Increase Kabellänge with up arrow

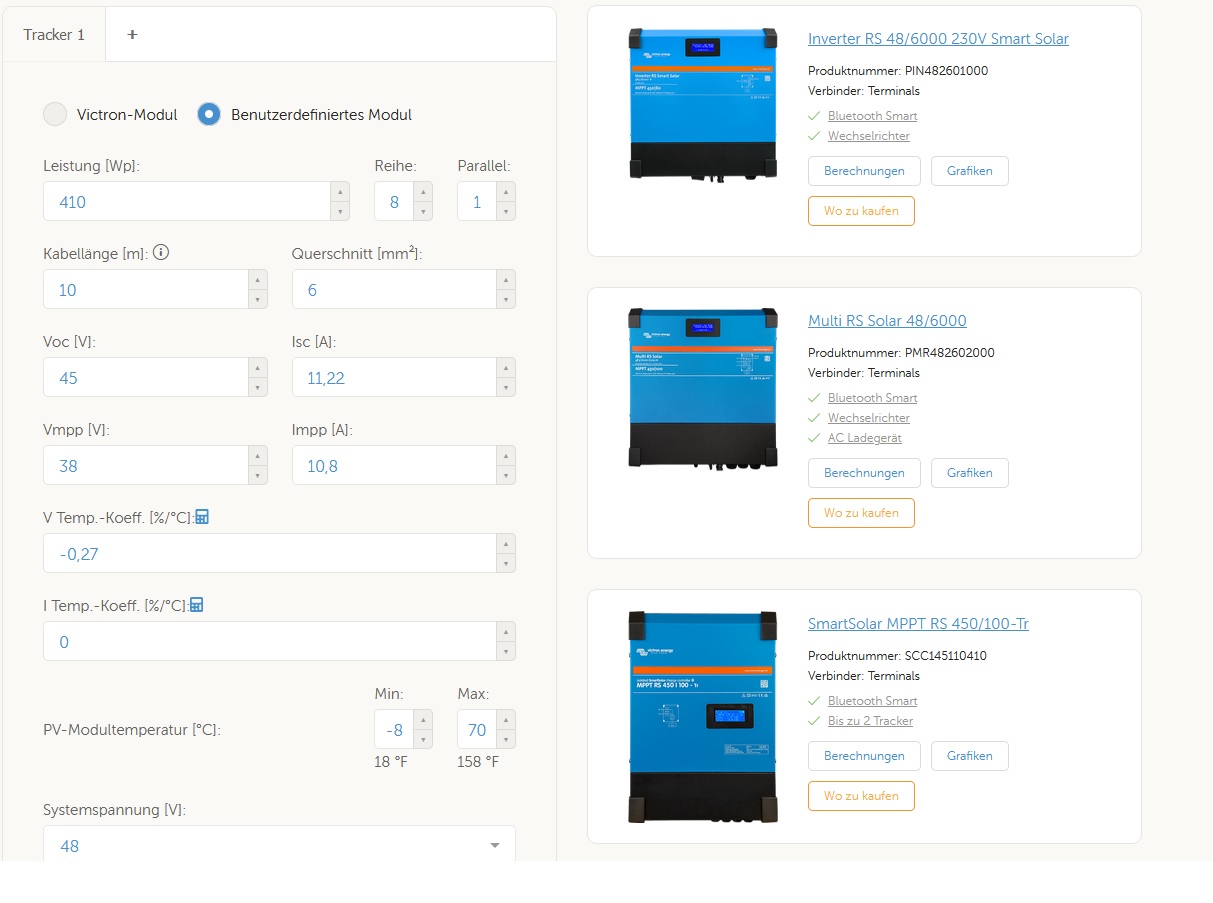point(258,279)
